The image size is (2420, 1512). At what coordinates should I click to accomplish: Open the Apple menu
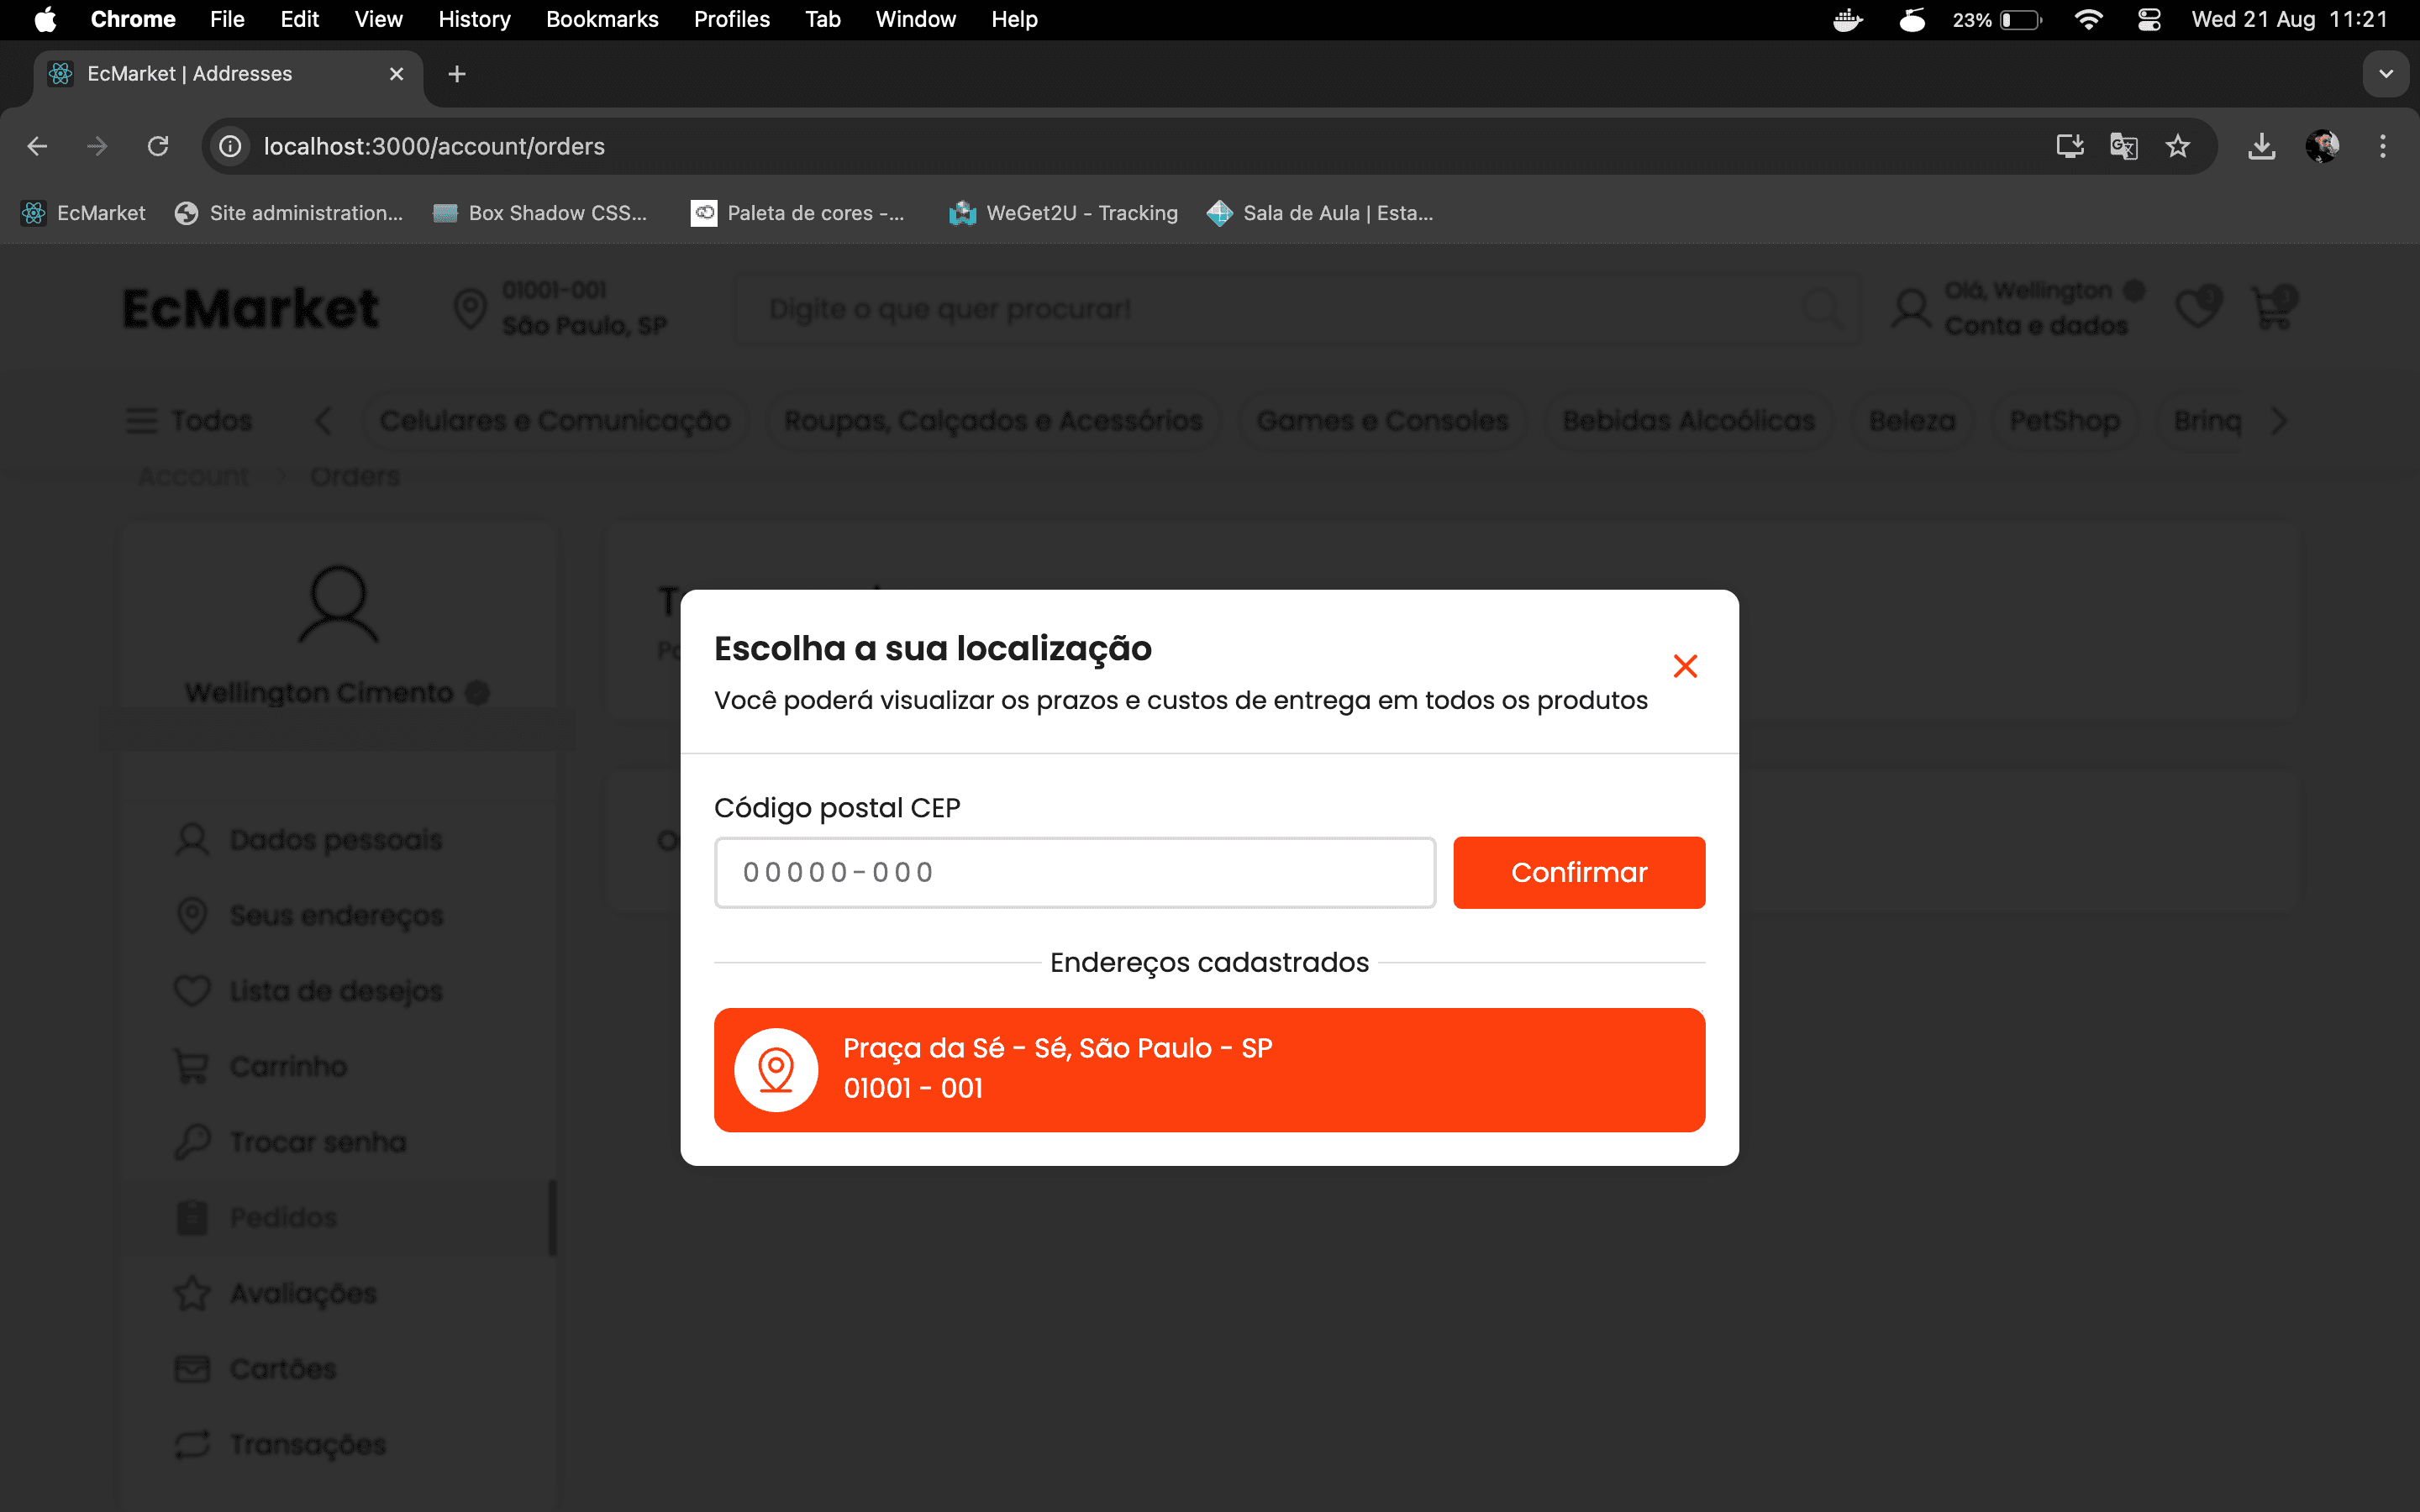(45, 20)
